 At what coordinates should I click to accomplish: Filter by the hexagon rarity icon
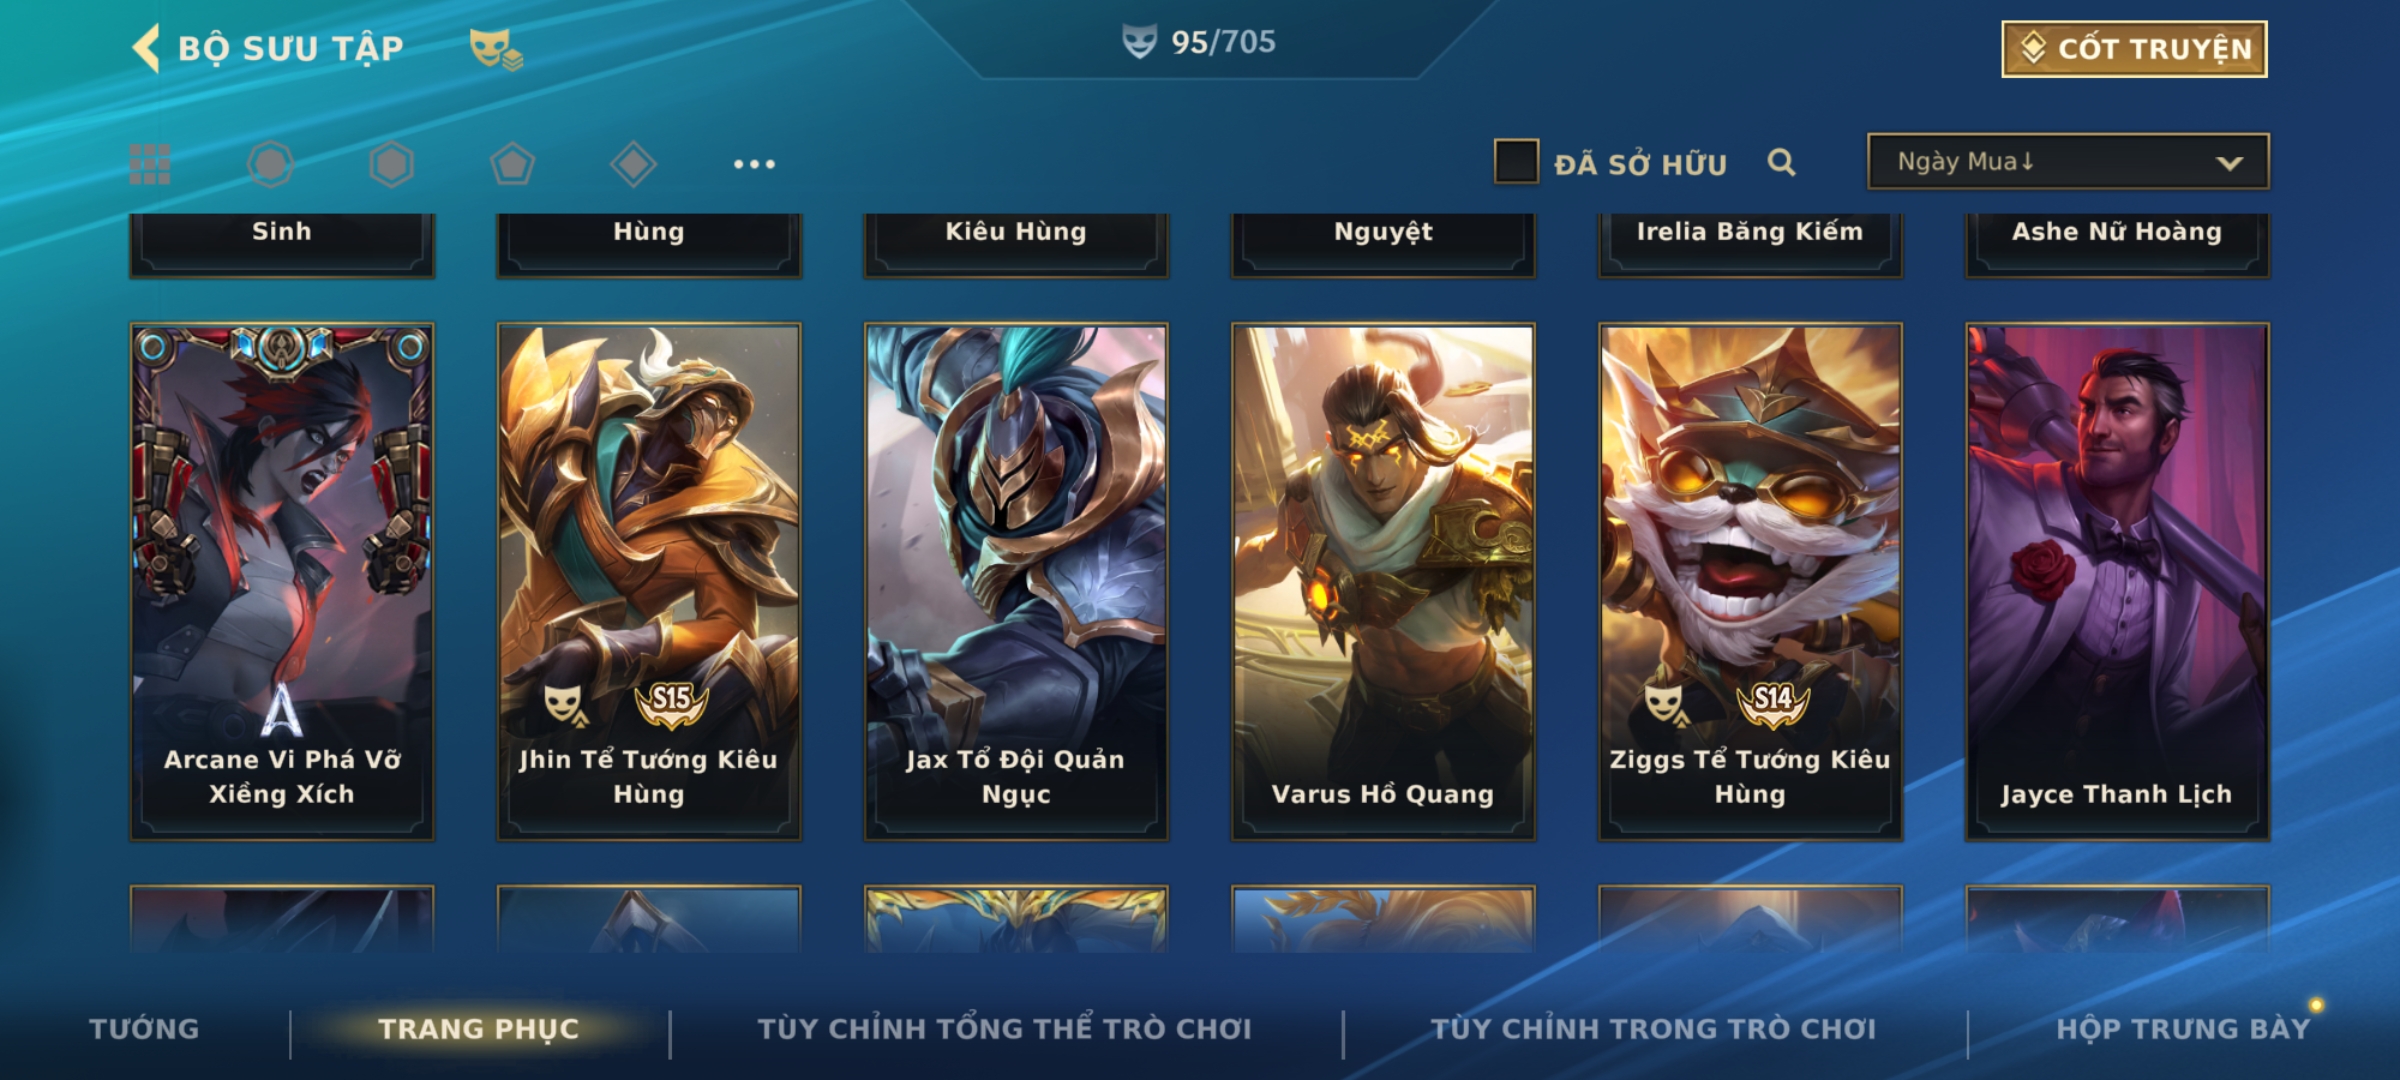coord(391,164)
